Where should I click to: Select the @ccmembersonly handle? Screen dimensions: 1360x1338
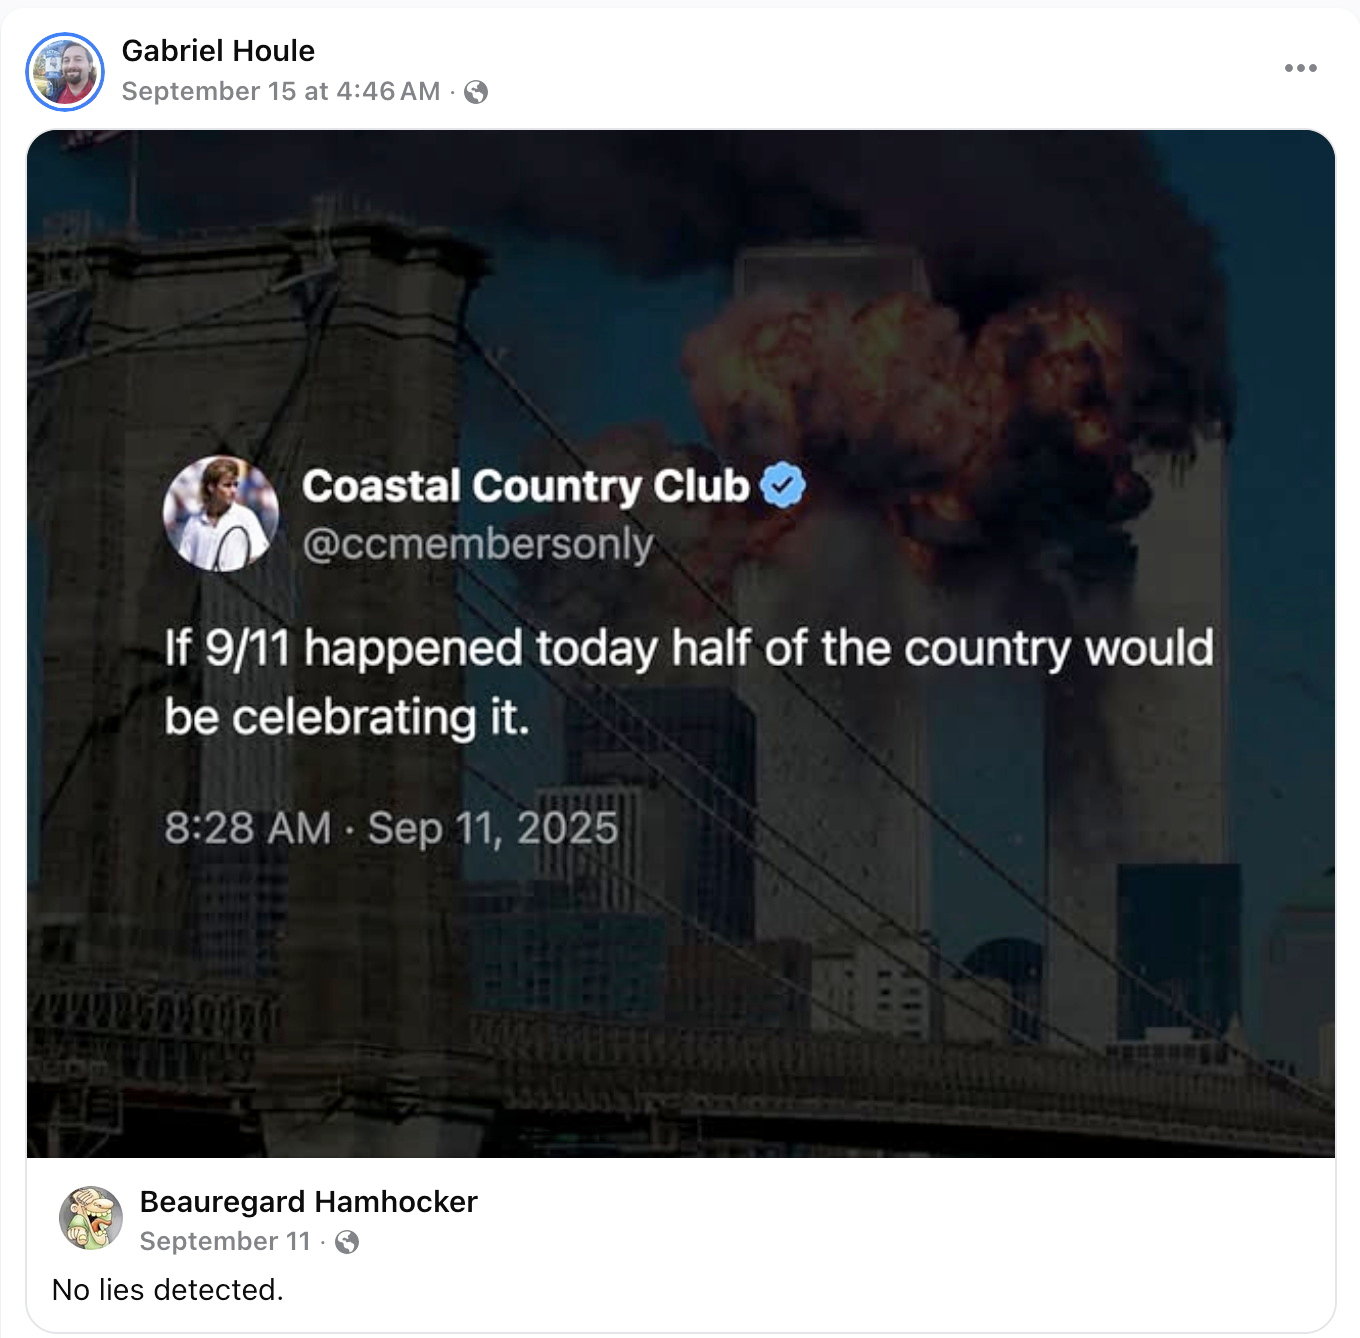point(478,544)
